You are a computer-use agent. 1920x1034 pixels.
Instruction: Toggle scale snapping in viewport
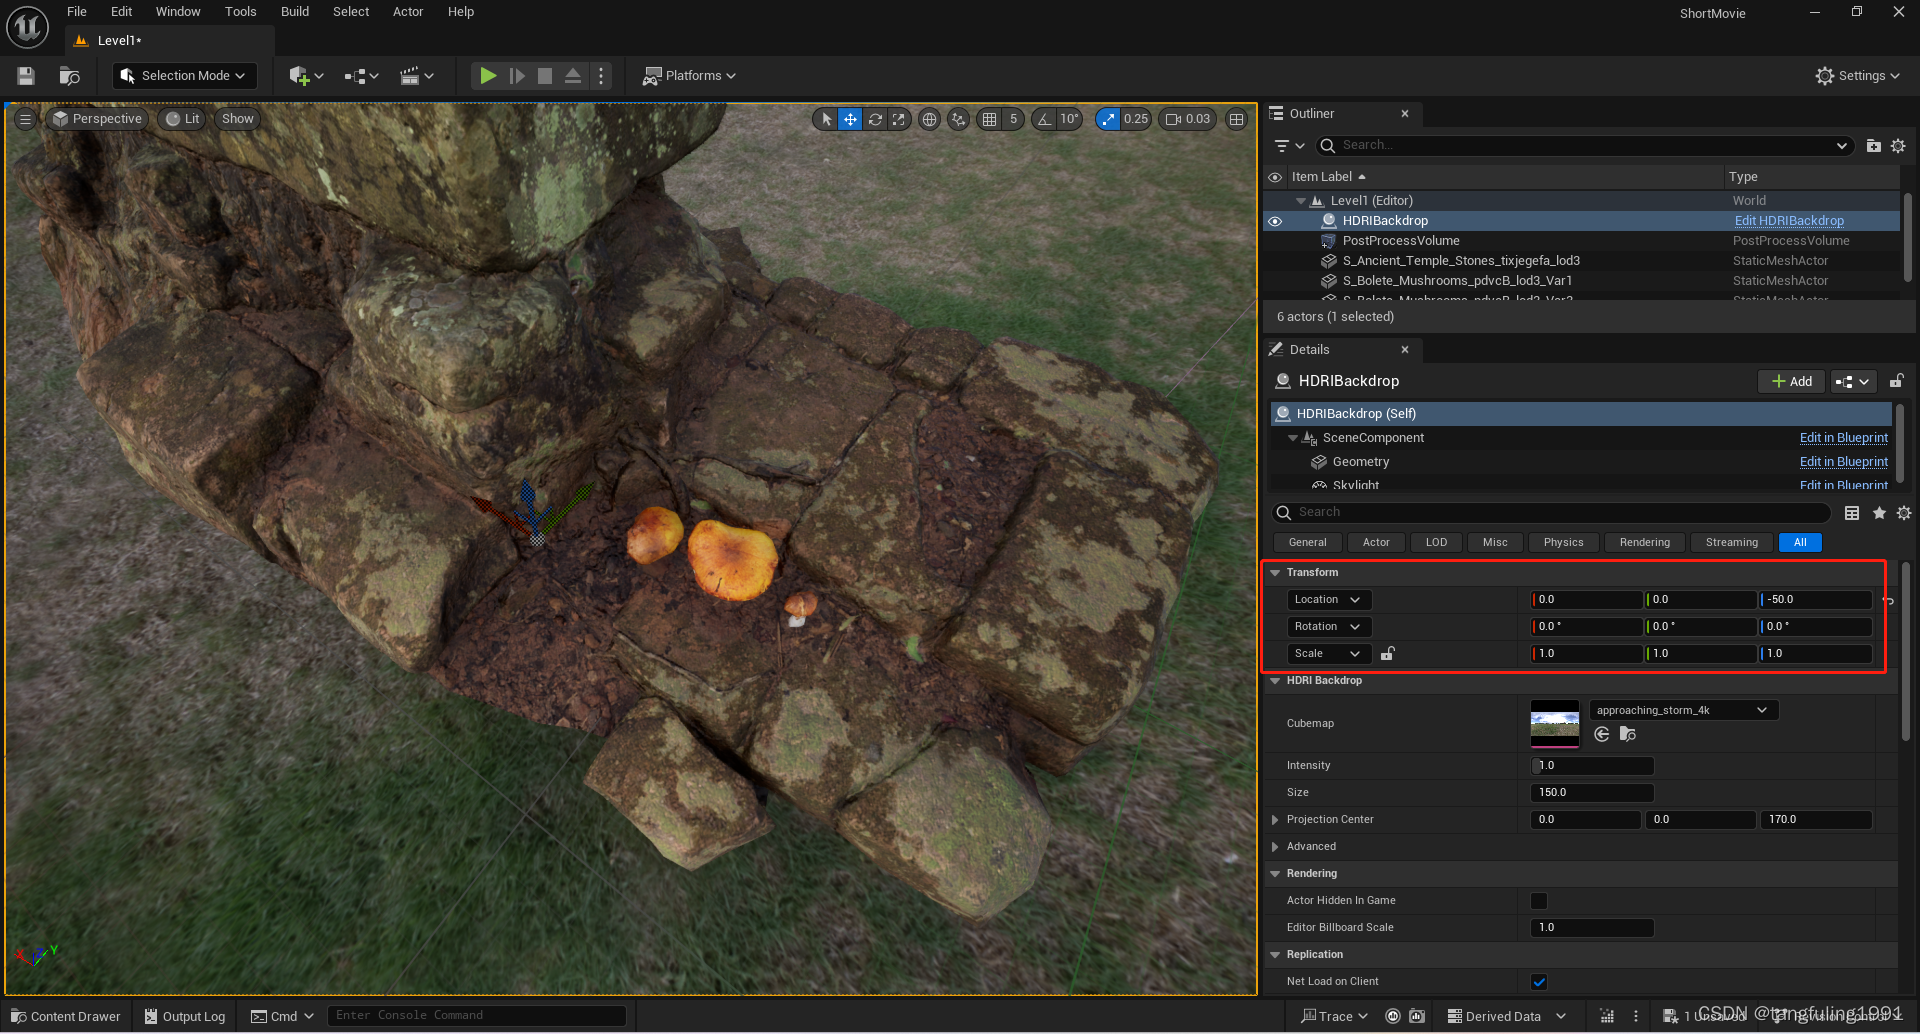click(x=1108, y=119)
